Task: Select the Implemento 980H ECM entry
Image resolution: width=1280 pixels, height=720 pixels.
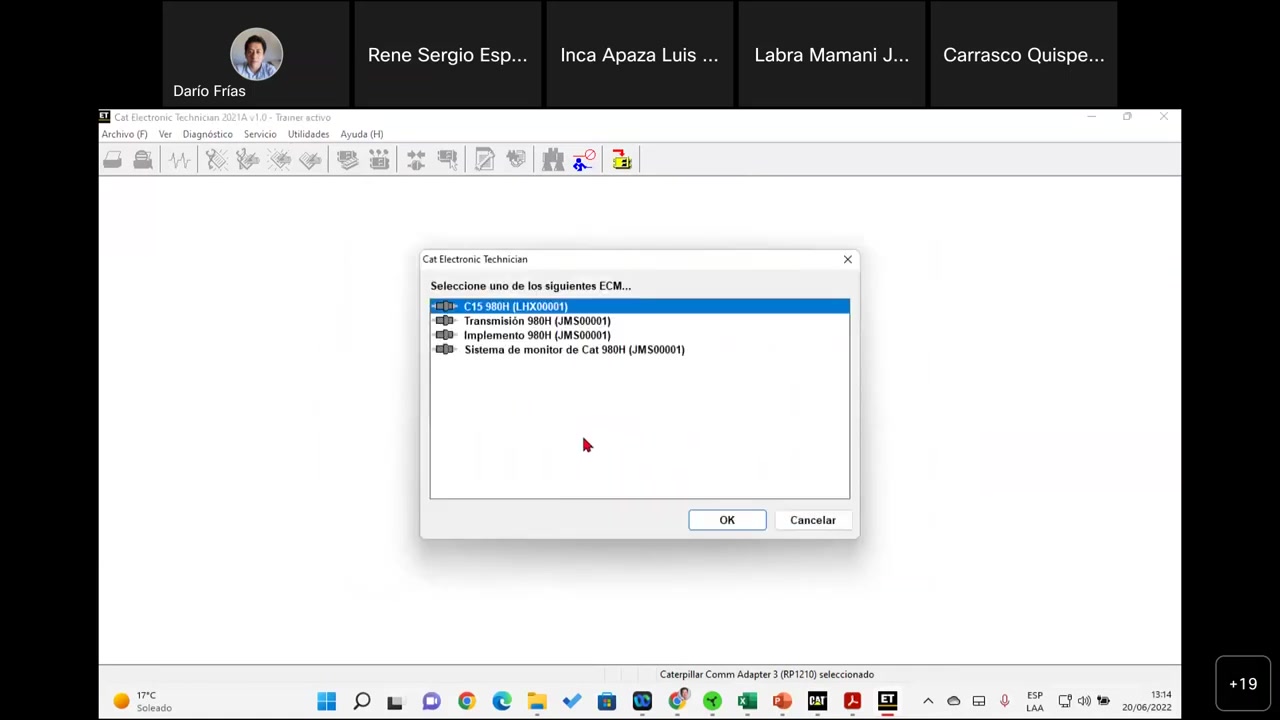Action: pos(537,335)
